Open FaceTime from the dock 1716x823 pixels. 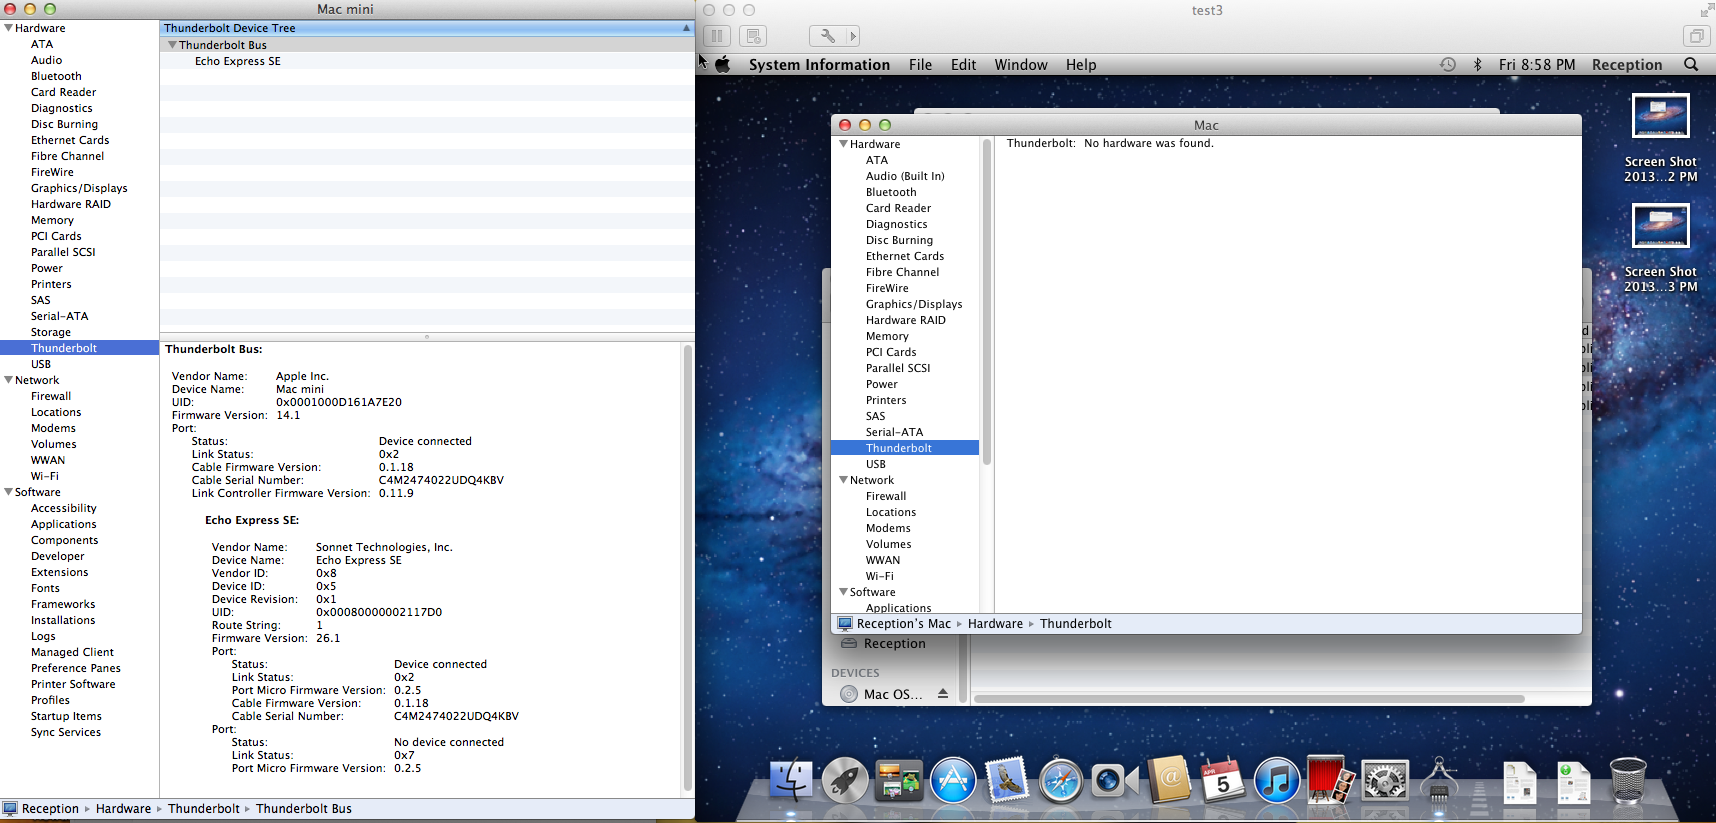click(x=1114, y=781)
